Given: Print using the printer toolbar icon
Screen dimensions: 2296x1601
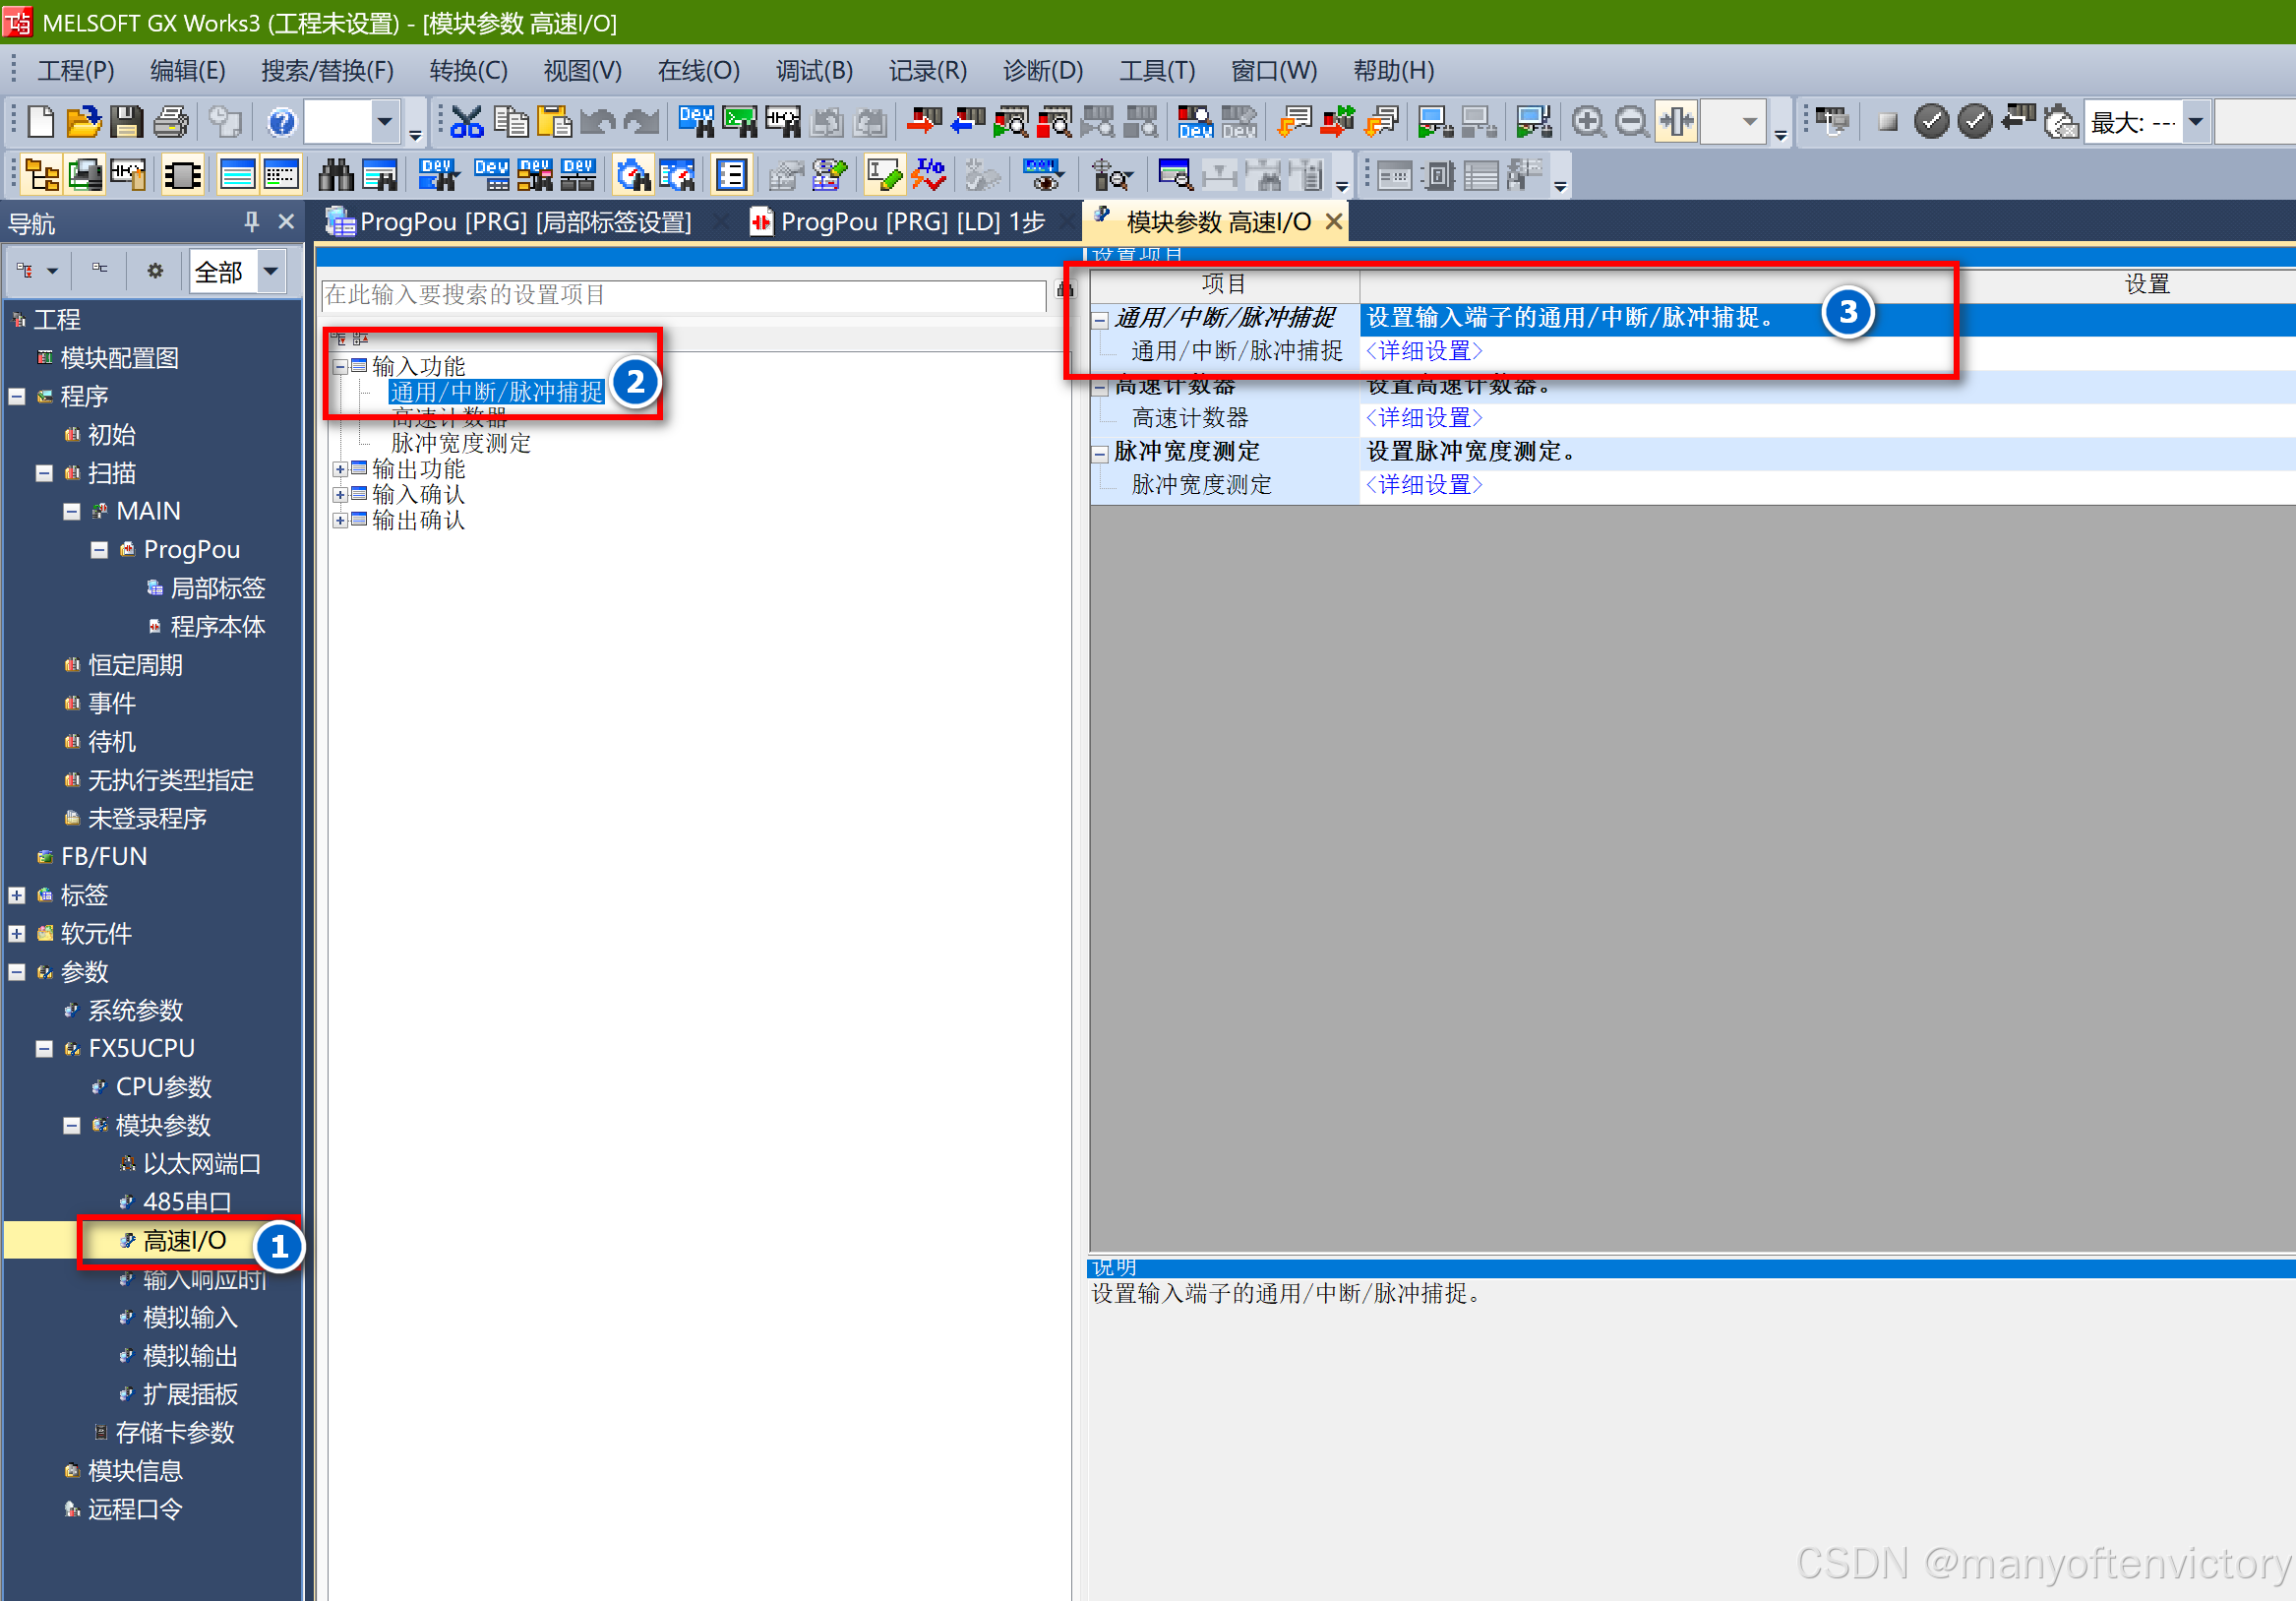Looking at the screenshot, I should [x=171, y=122].
